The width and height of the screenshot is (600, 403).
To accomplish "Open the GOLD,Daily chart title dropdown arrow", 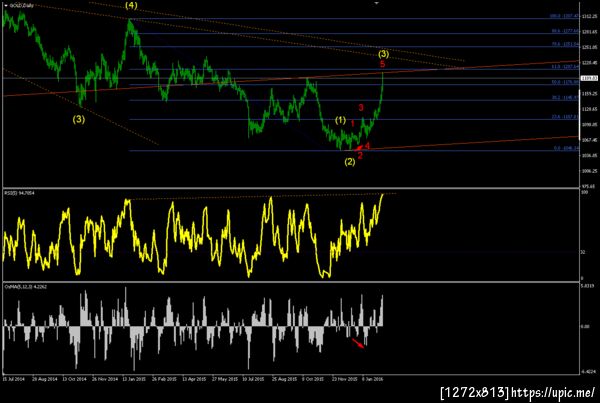I will tap(6, 6).
